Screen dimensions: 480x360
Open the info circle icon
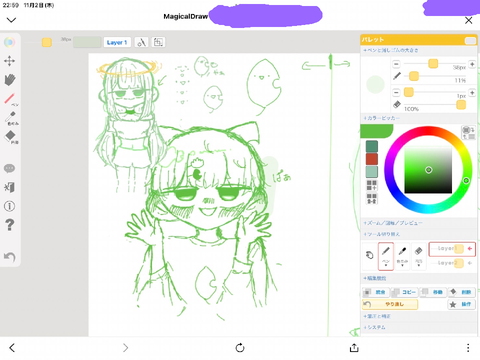(9, 206)
